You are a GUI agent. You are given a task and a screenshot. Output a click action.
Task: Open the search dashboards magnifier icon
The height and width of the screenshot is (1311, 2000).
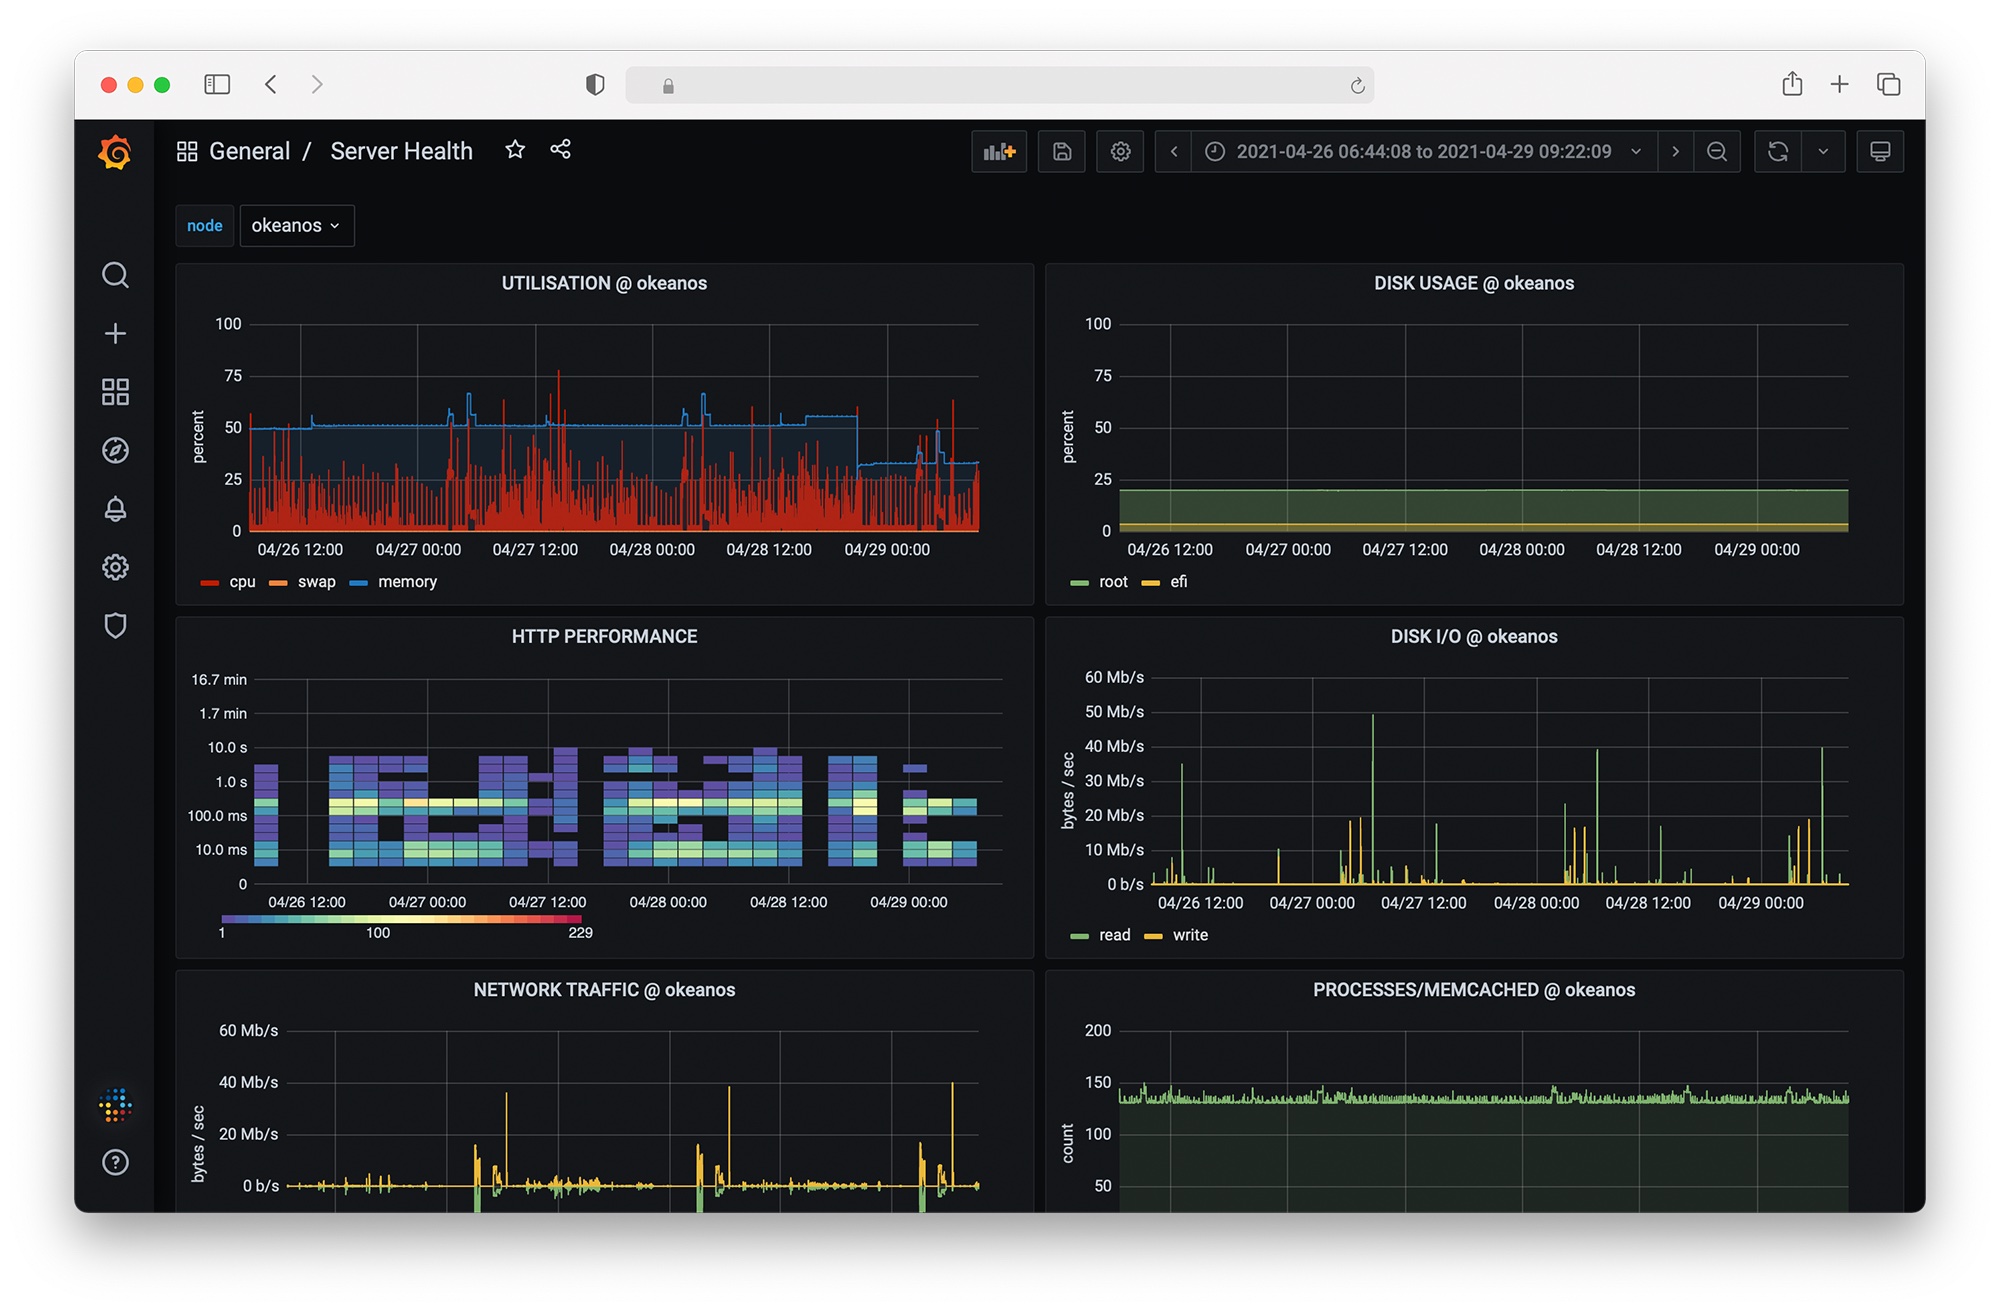[x=115, y=275]
